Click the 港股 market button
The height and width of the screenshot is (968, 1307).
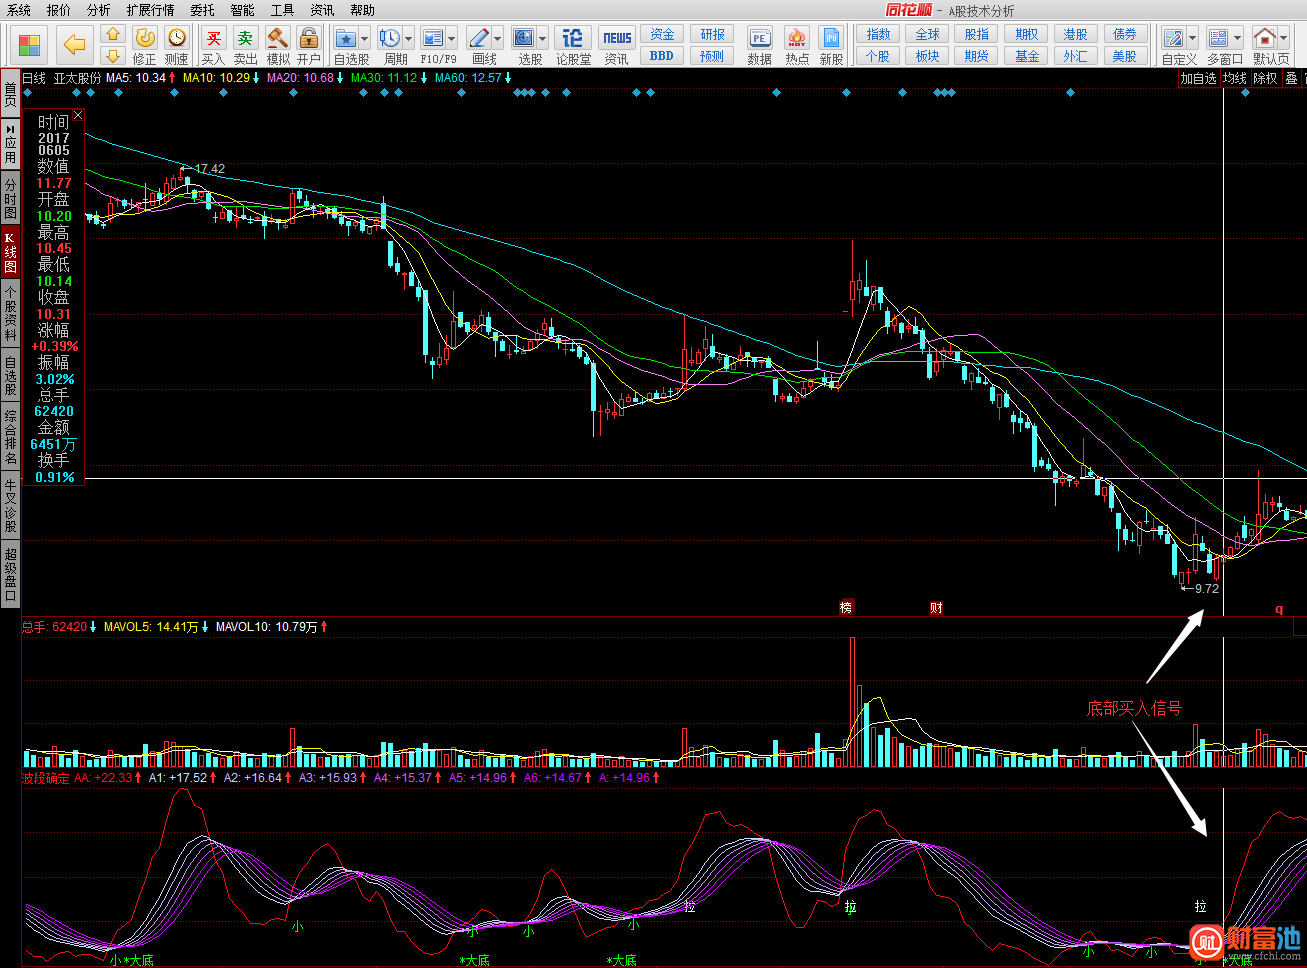pyautogui.click(x=1075, y=34)
